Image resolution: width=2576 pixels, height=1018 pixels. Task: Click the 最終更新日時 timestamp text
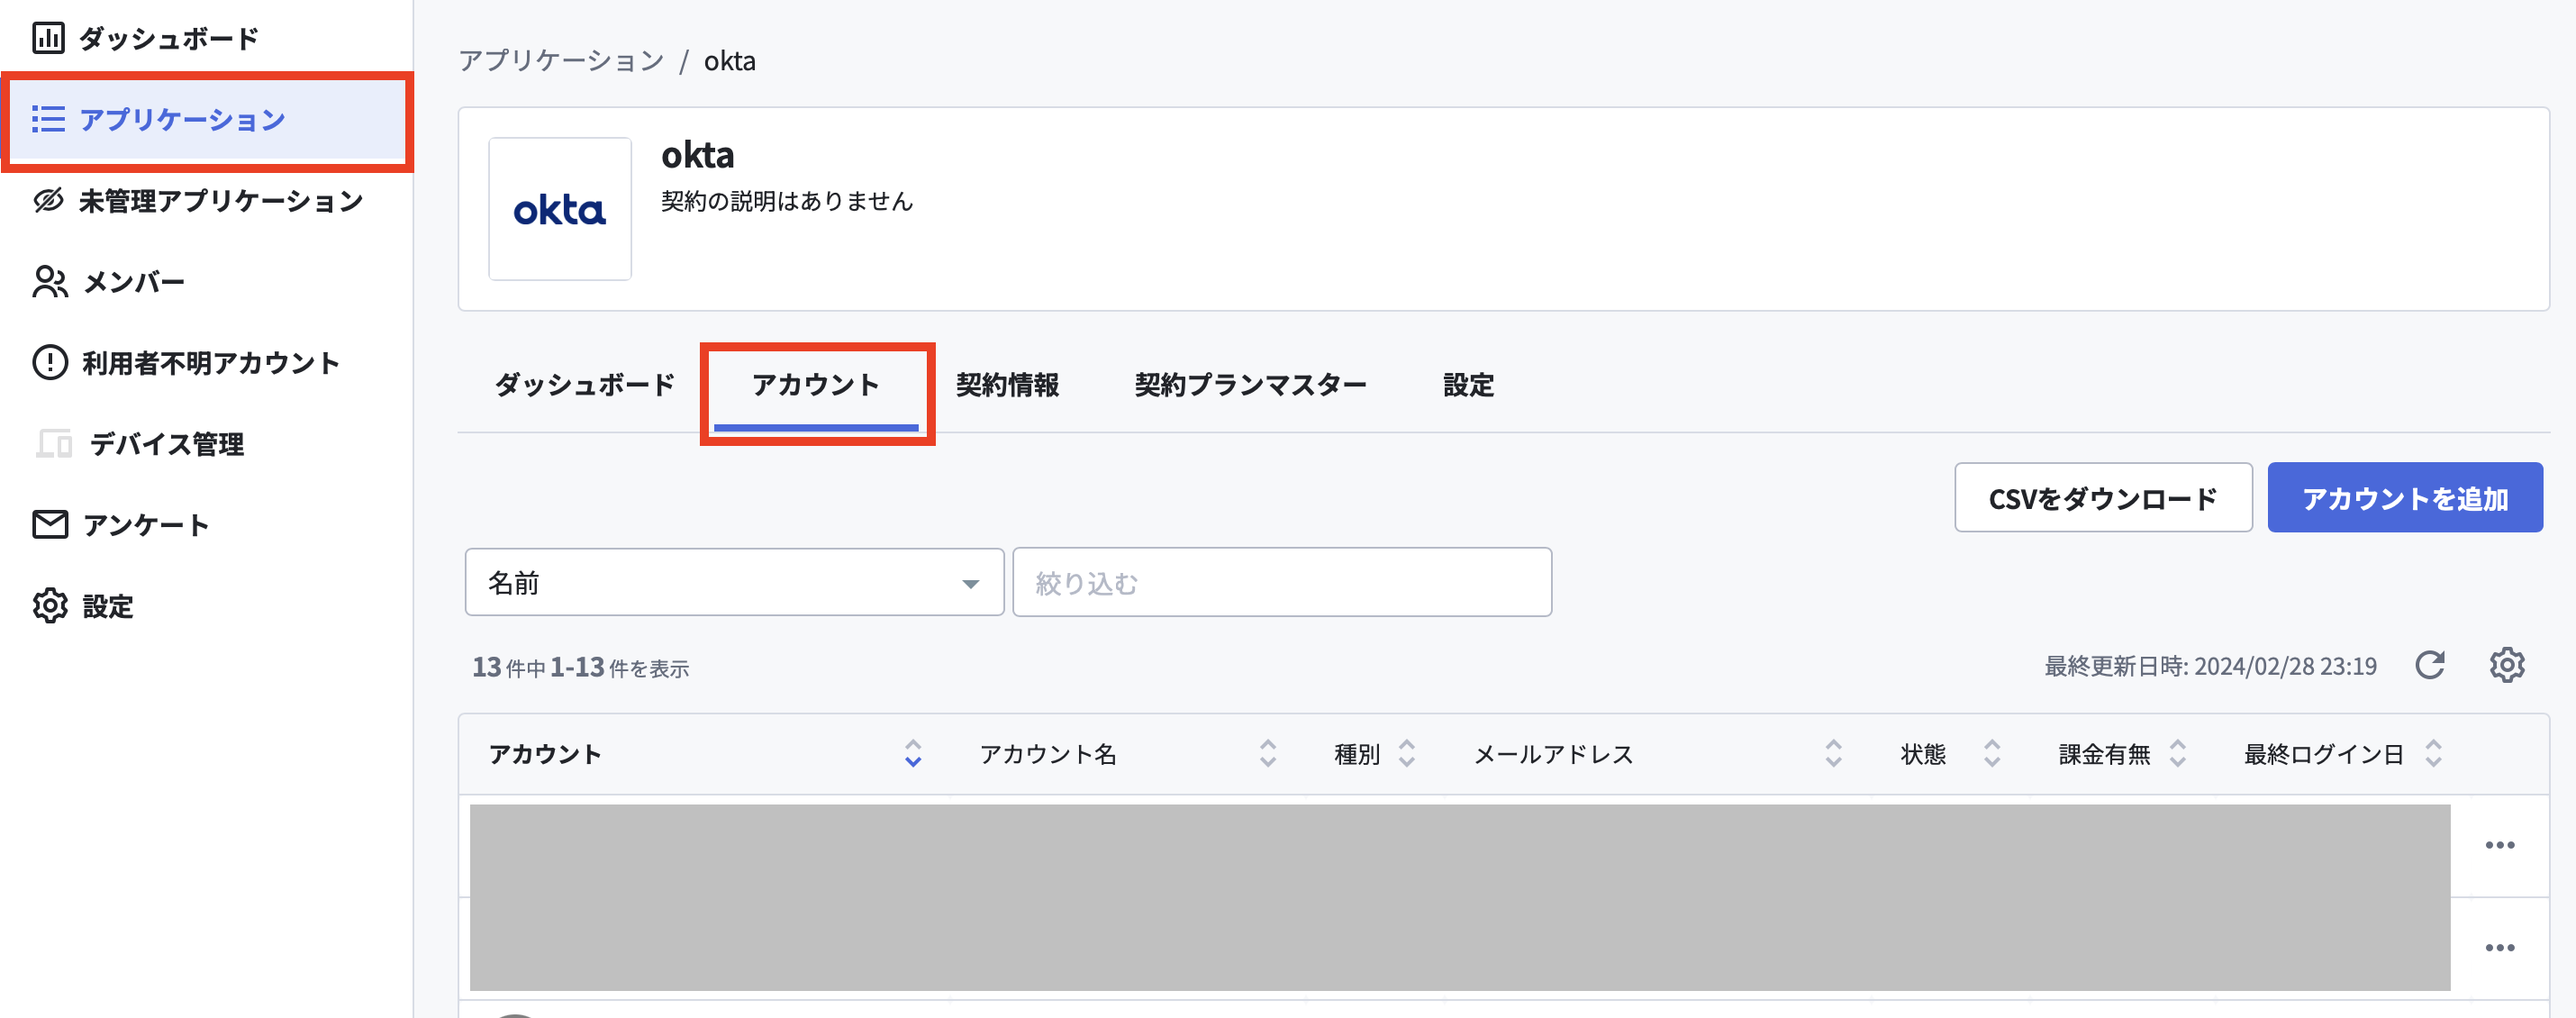pyautogui.click(x=2210, y=666)
